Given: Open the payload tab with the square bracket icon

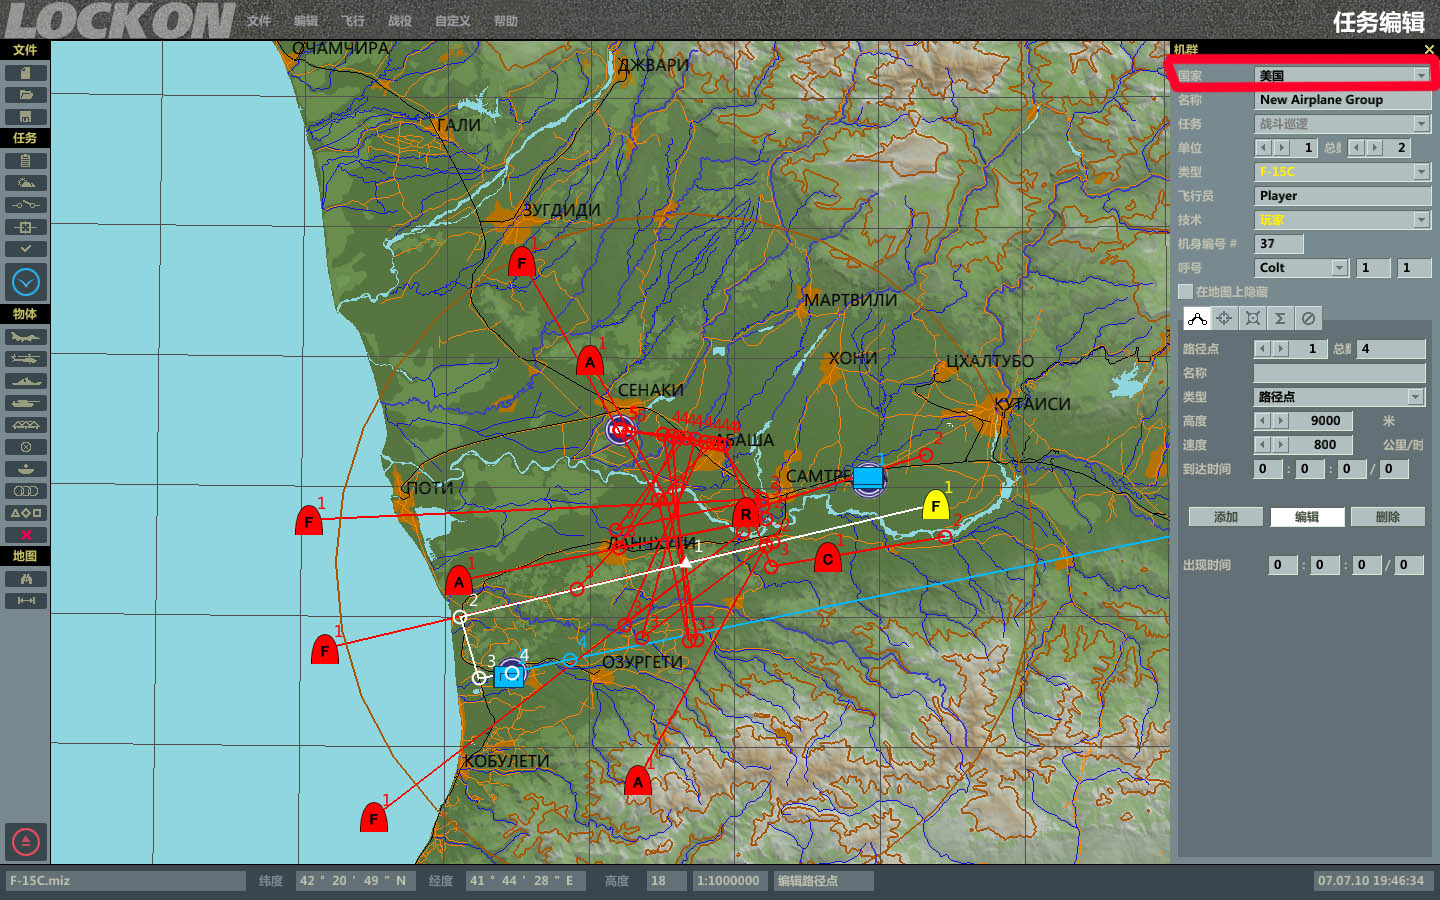Looking at the screenshot, I should (x=1252, y=318).
